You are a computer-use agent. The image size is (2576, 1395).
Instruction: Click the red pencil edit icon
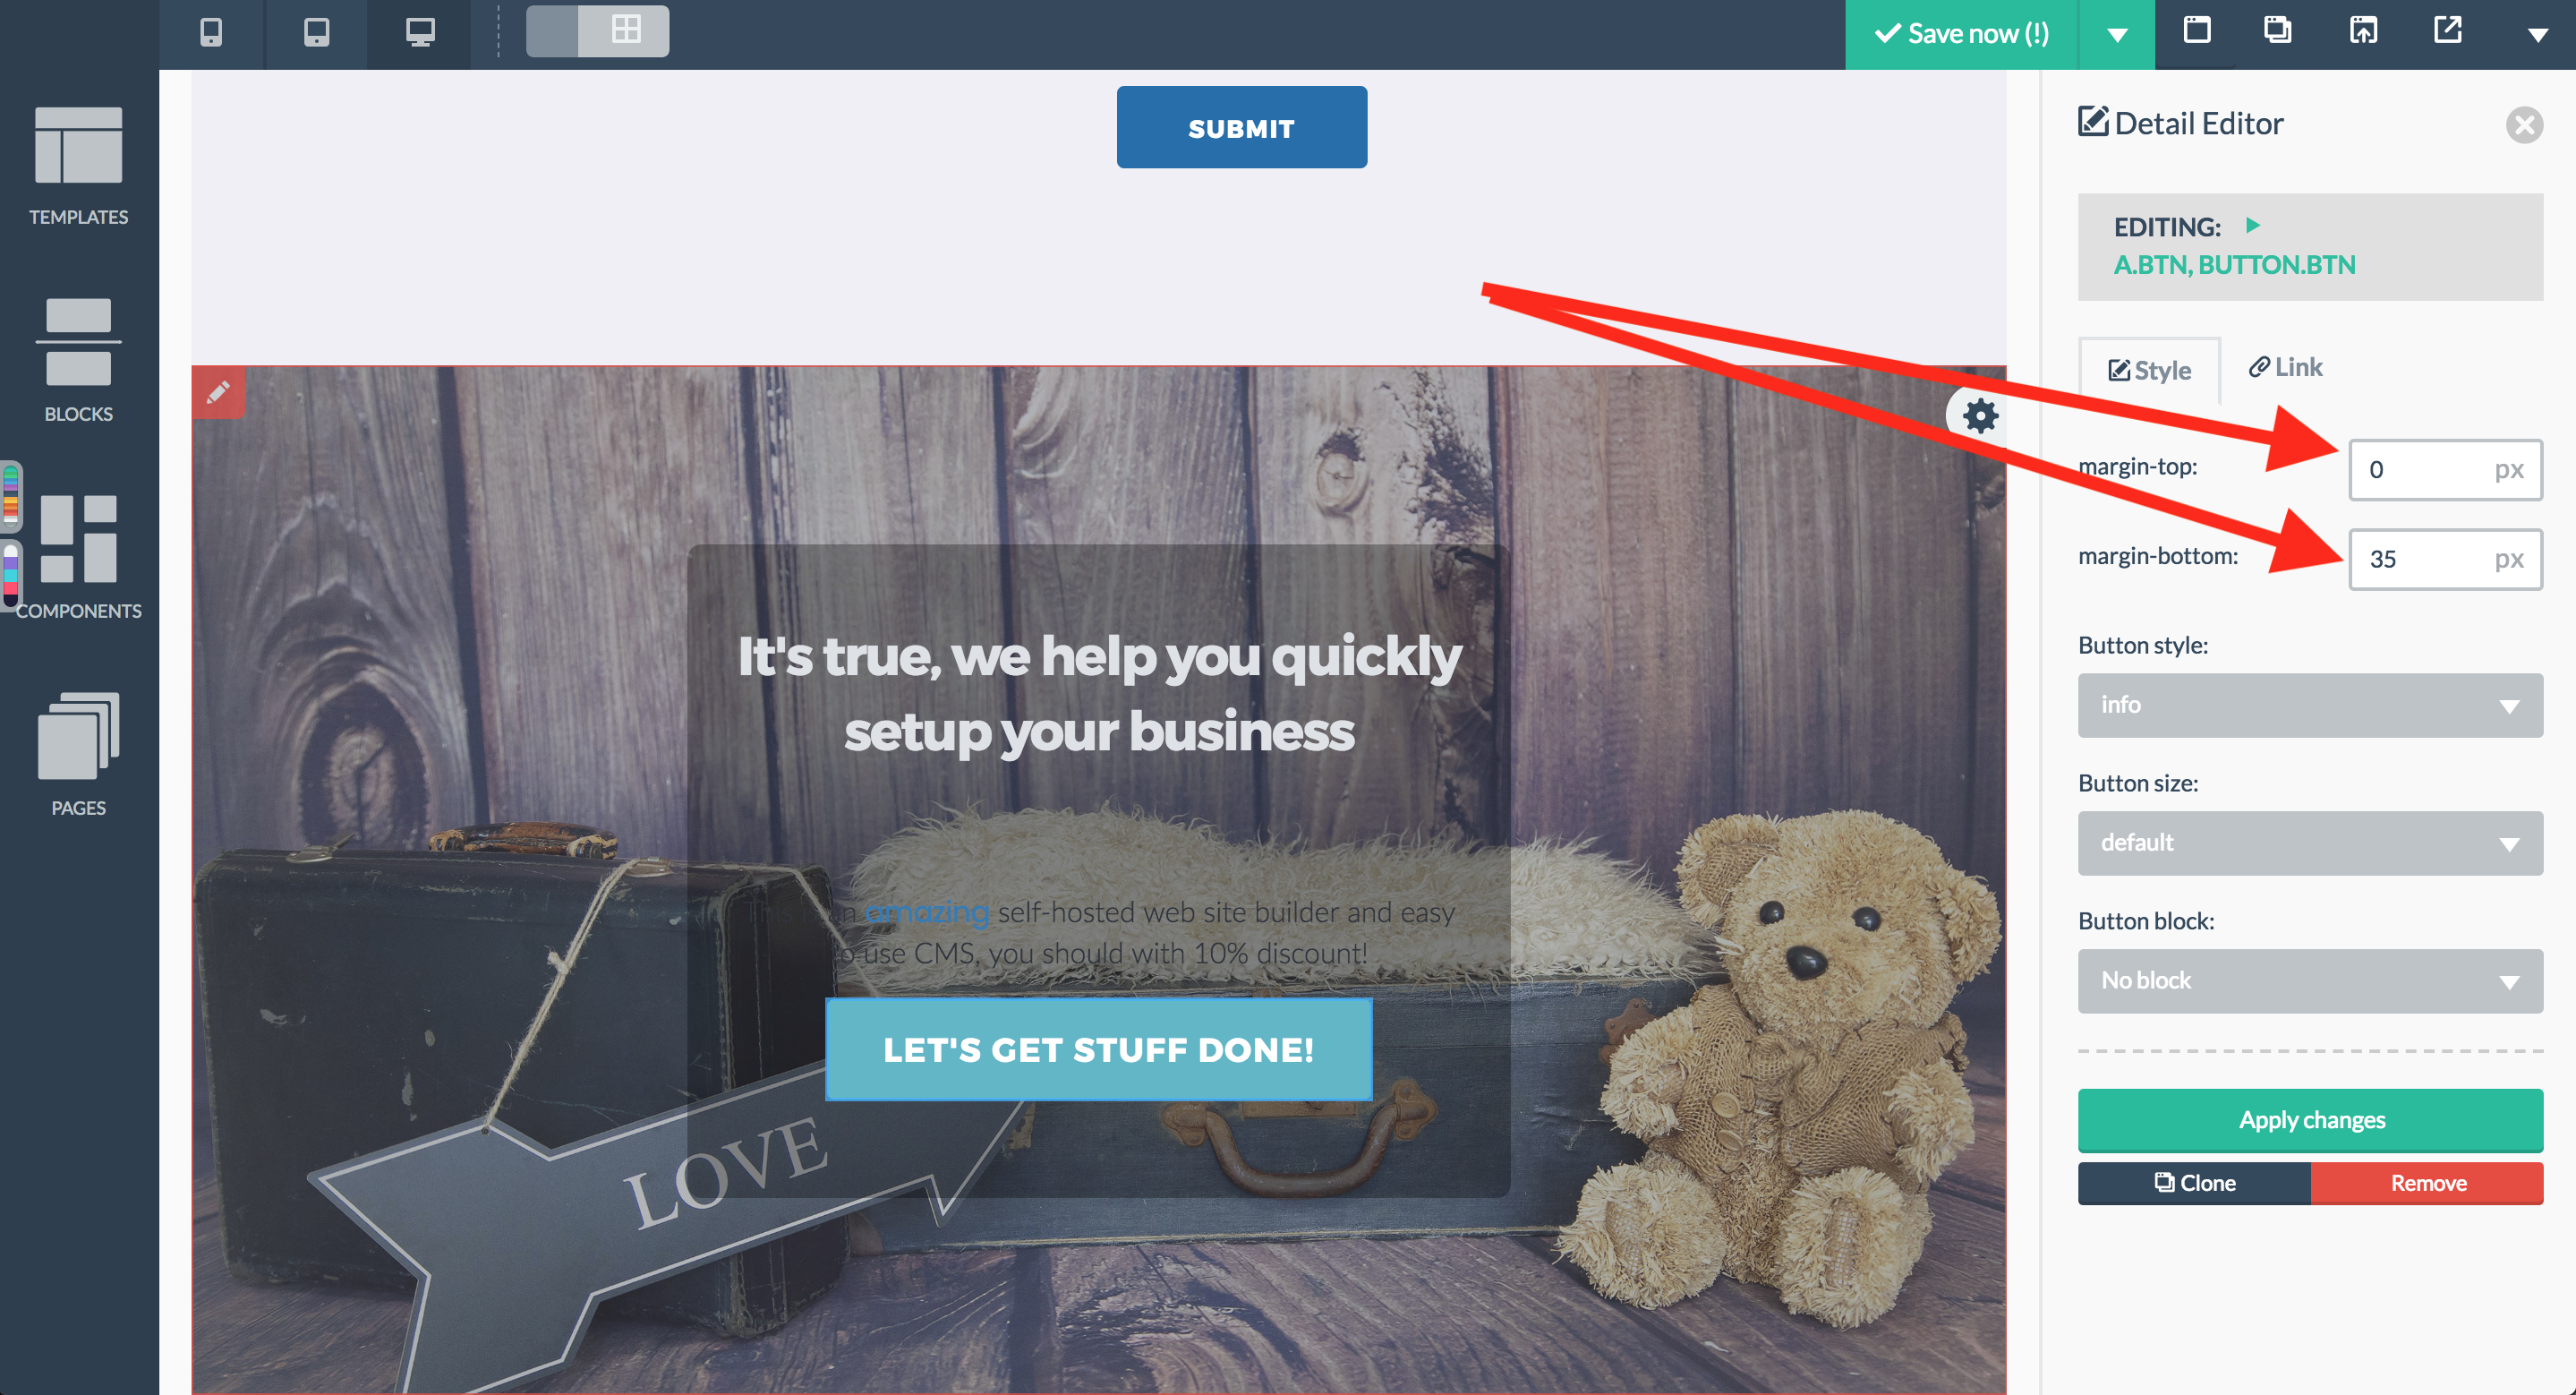(219, 393)
